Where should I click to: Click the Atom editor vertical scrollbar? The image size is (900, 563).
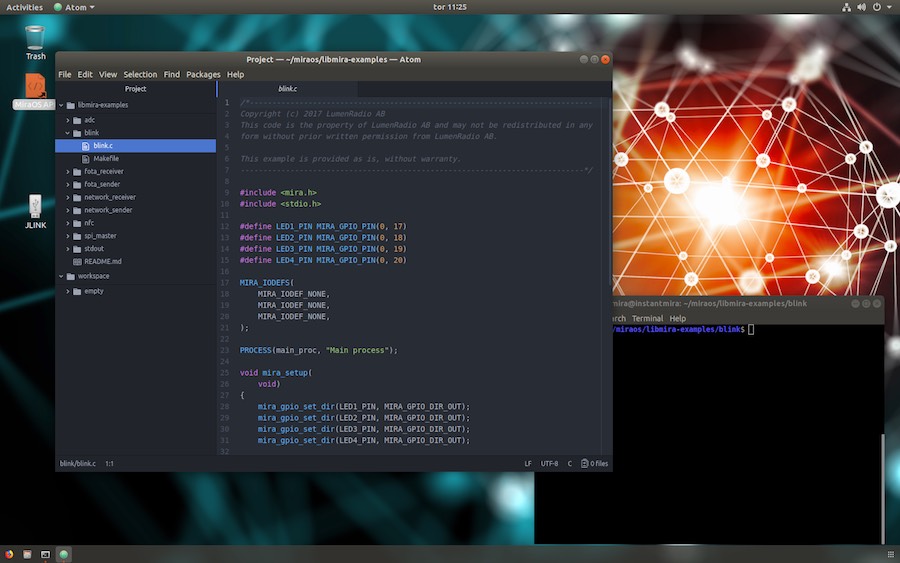click(610, 192)
